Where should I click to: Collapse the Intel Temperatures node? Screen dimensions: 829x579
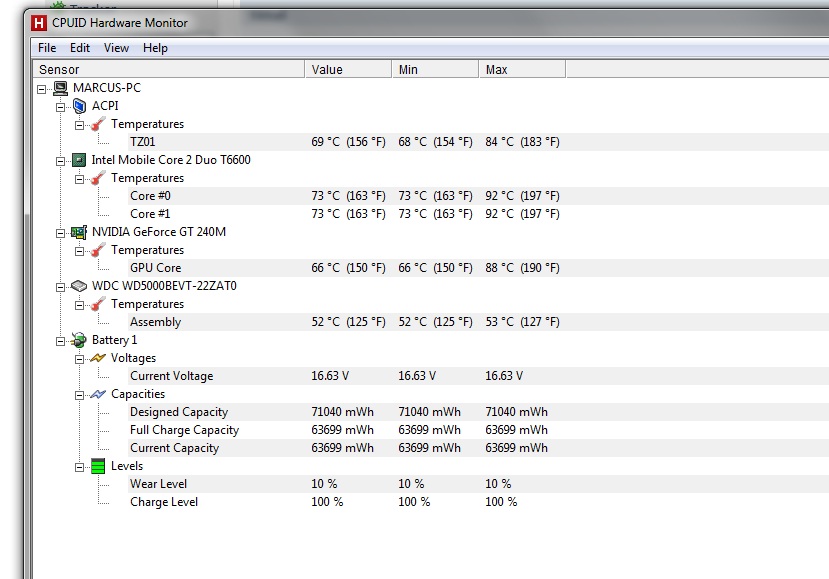[79, 179]
